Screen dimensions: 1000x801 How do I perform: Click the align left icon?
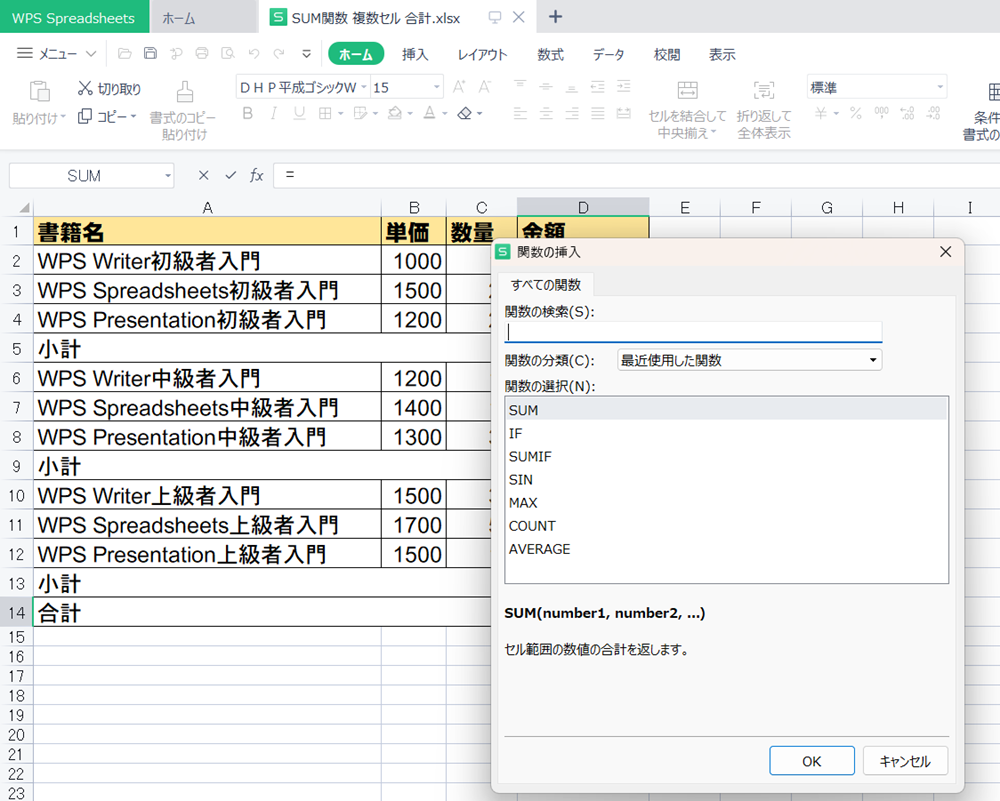(520, 114)
